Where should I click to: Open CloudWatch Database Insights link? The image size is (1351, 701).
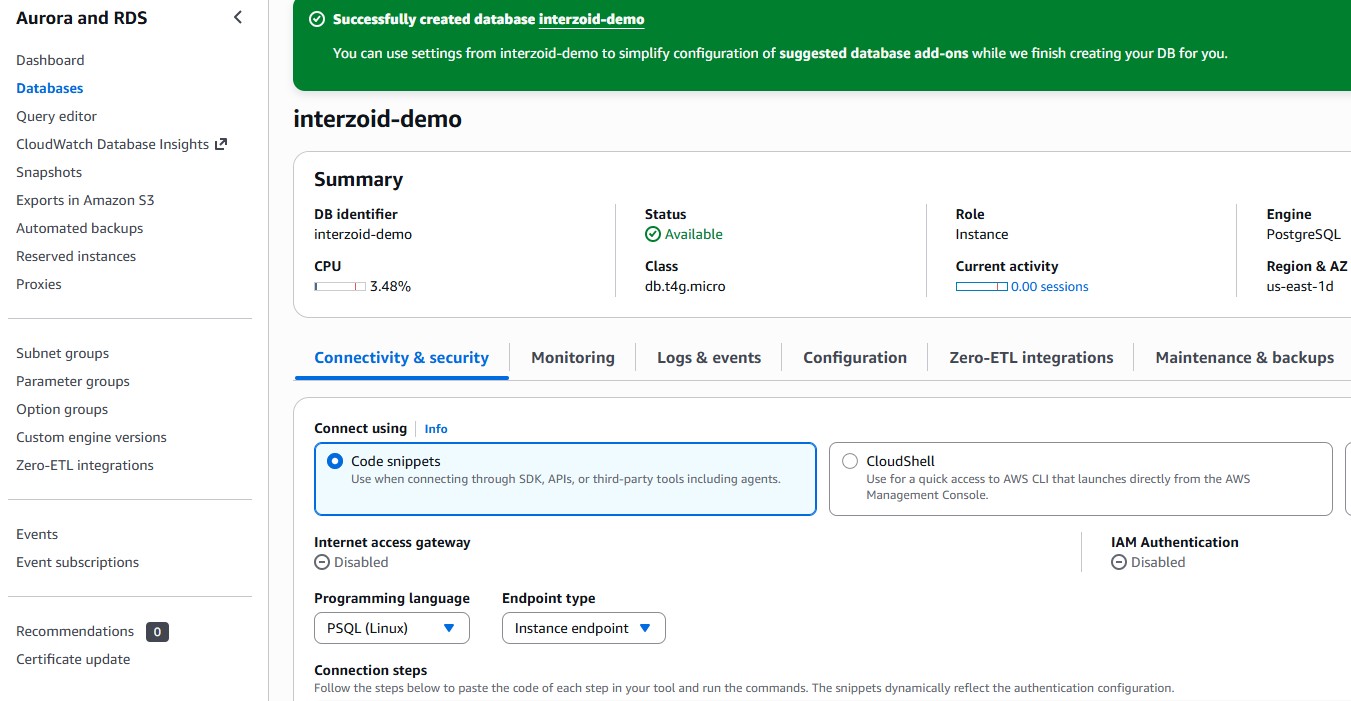click(x=113, y=144)
